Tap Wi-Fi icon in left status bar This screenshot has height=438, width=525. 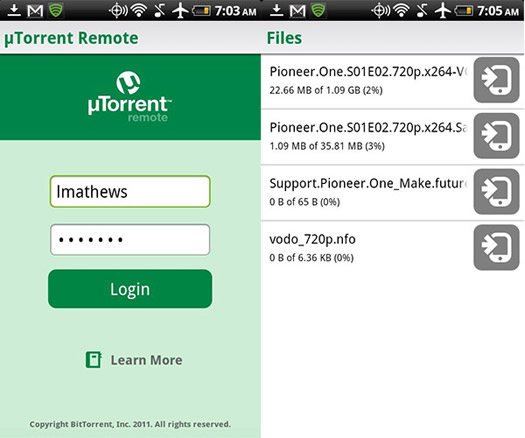pyautogui.click(x=139, y=10)
